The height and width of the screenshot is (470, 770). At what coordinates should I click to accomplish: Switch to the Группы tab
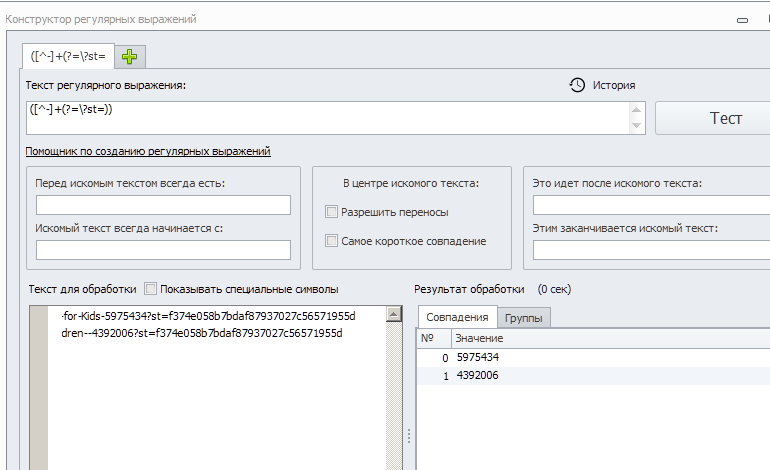click(x=524, y=318)
